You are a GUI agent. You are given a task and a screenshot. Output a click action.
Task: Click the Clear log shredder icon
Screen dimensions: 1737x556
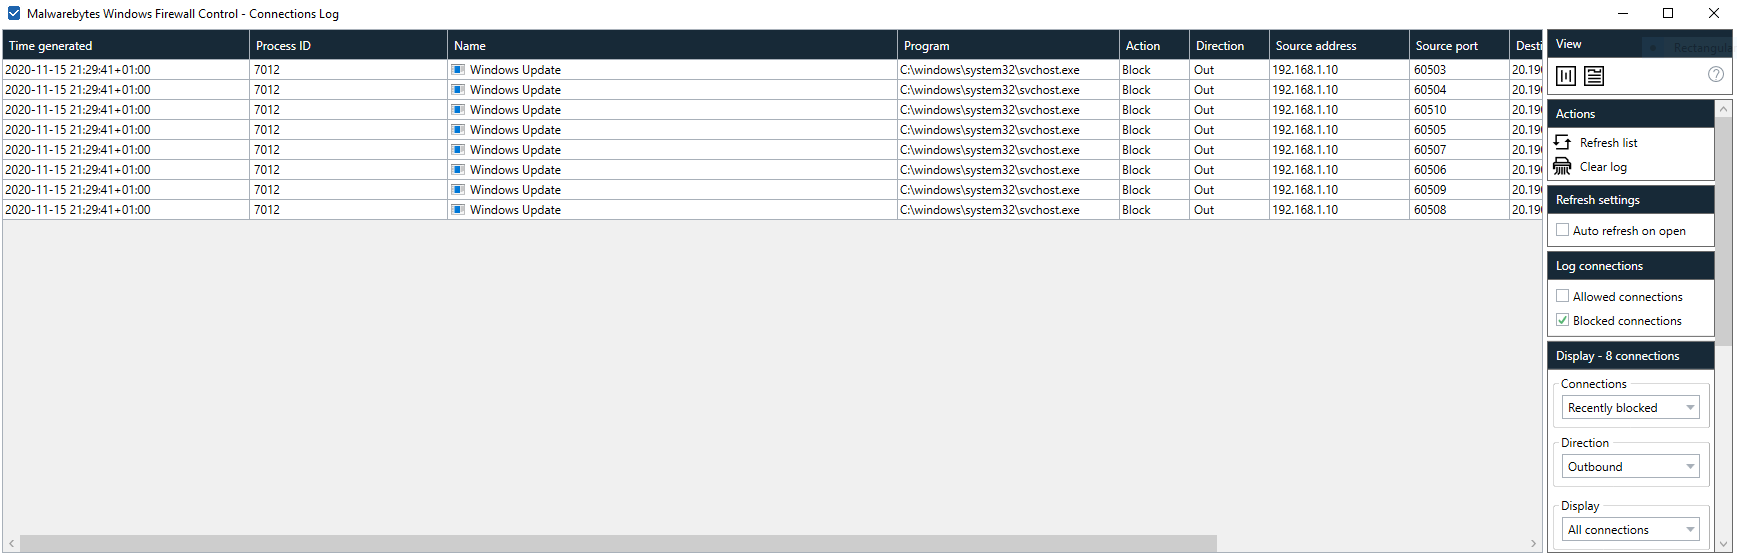1563,167
